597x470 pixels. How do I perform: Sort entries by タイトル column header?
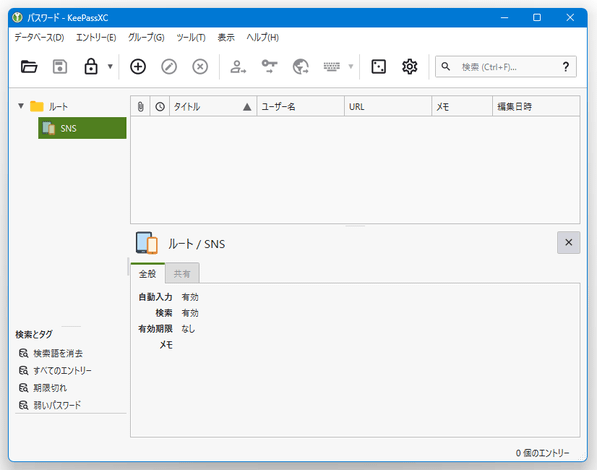coord(213,107)
